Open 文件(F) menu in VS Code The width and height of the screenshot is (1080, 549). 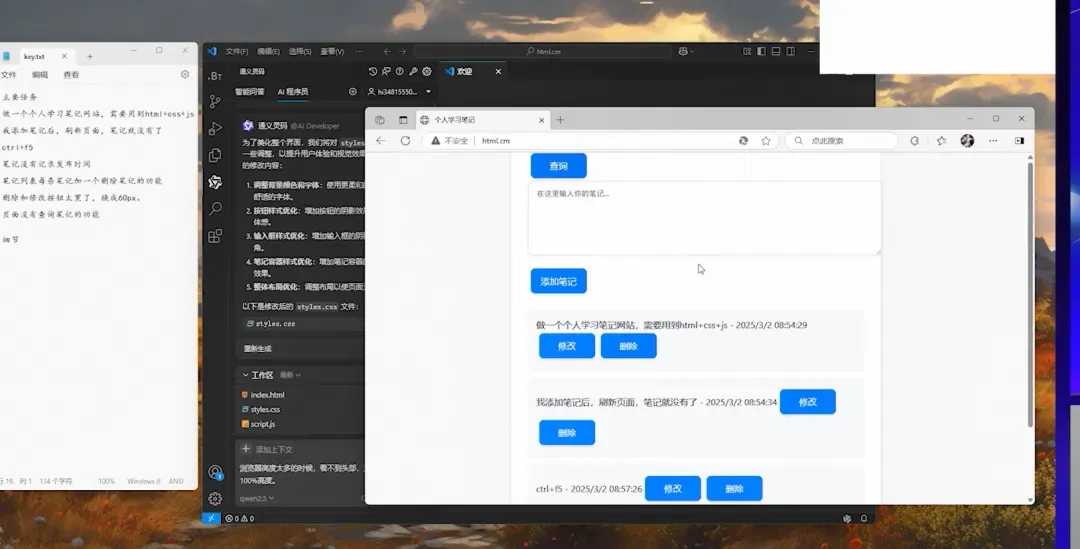pos(236,52)
